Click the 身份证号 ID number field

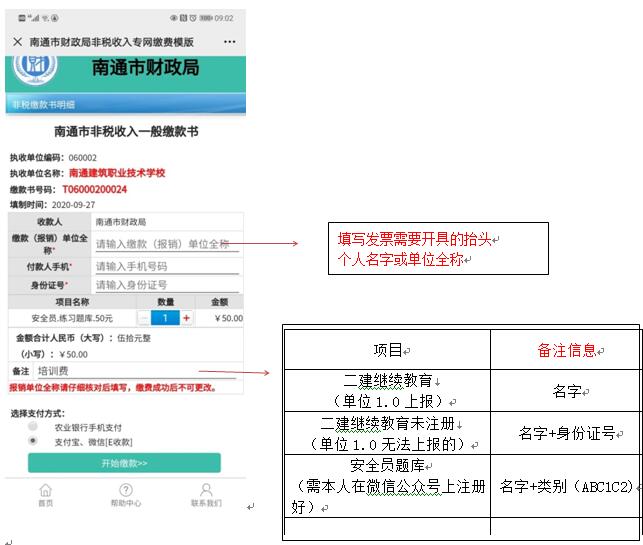(x=165, y=285)
